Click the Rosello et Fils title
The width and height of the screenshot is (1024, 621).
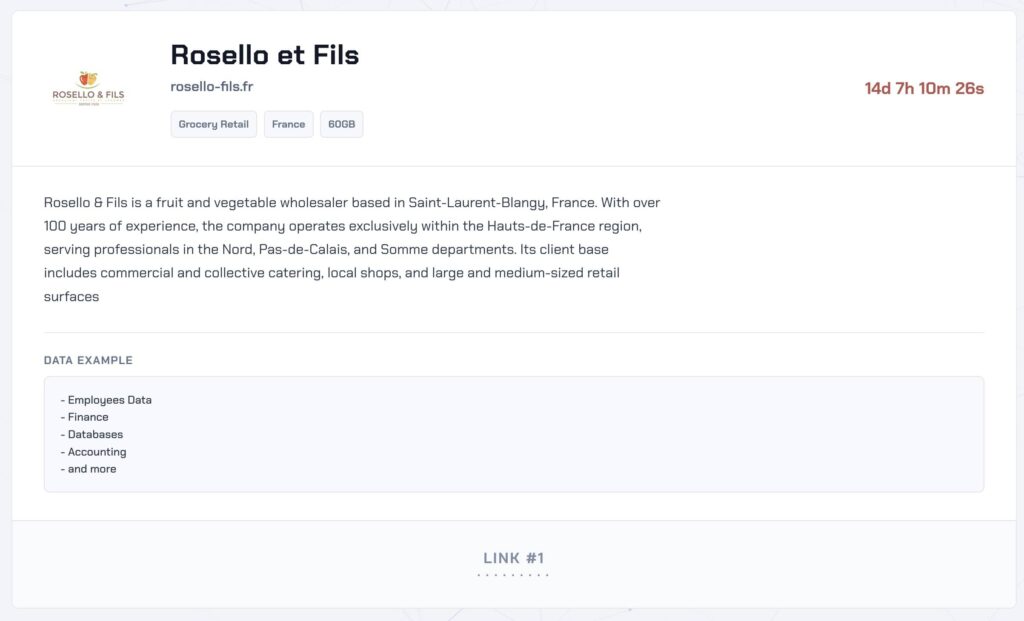264,55
